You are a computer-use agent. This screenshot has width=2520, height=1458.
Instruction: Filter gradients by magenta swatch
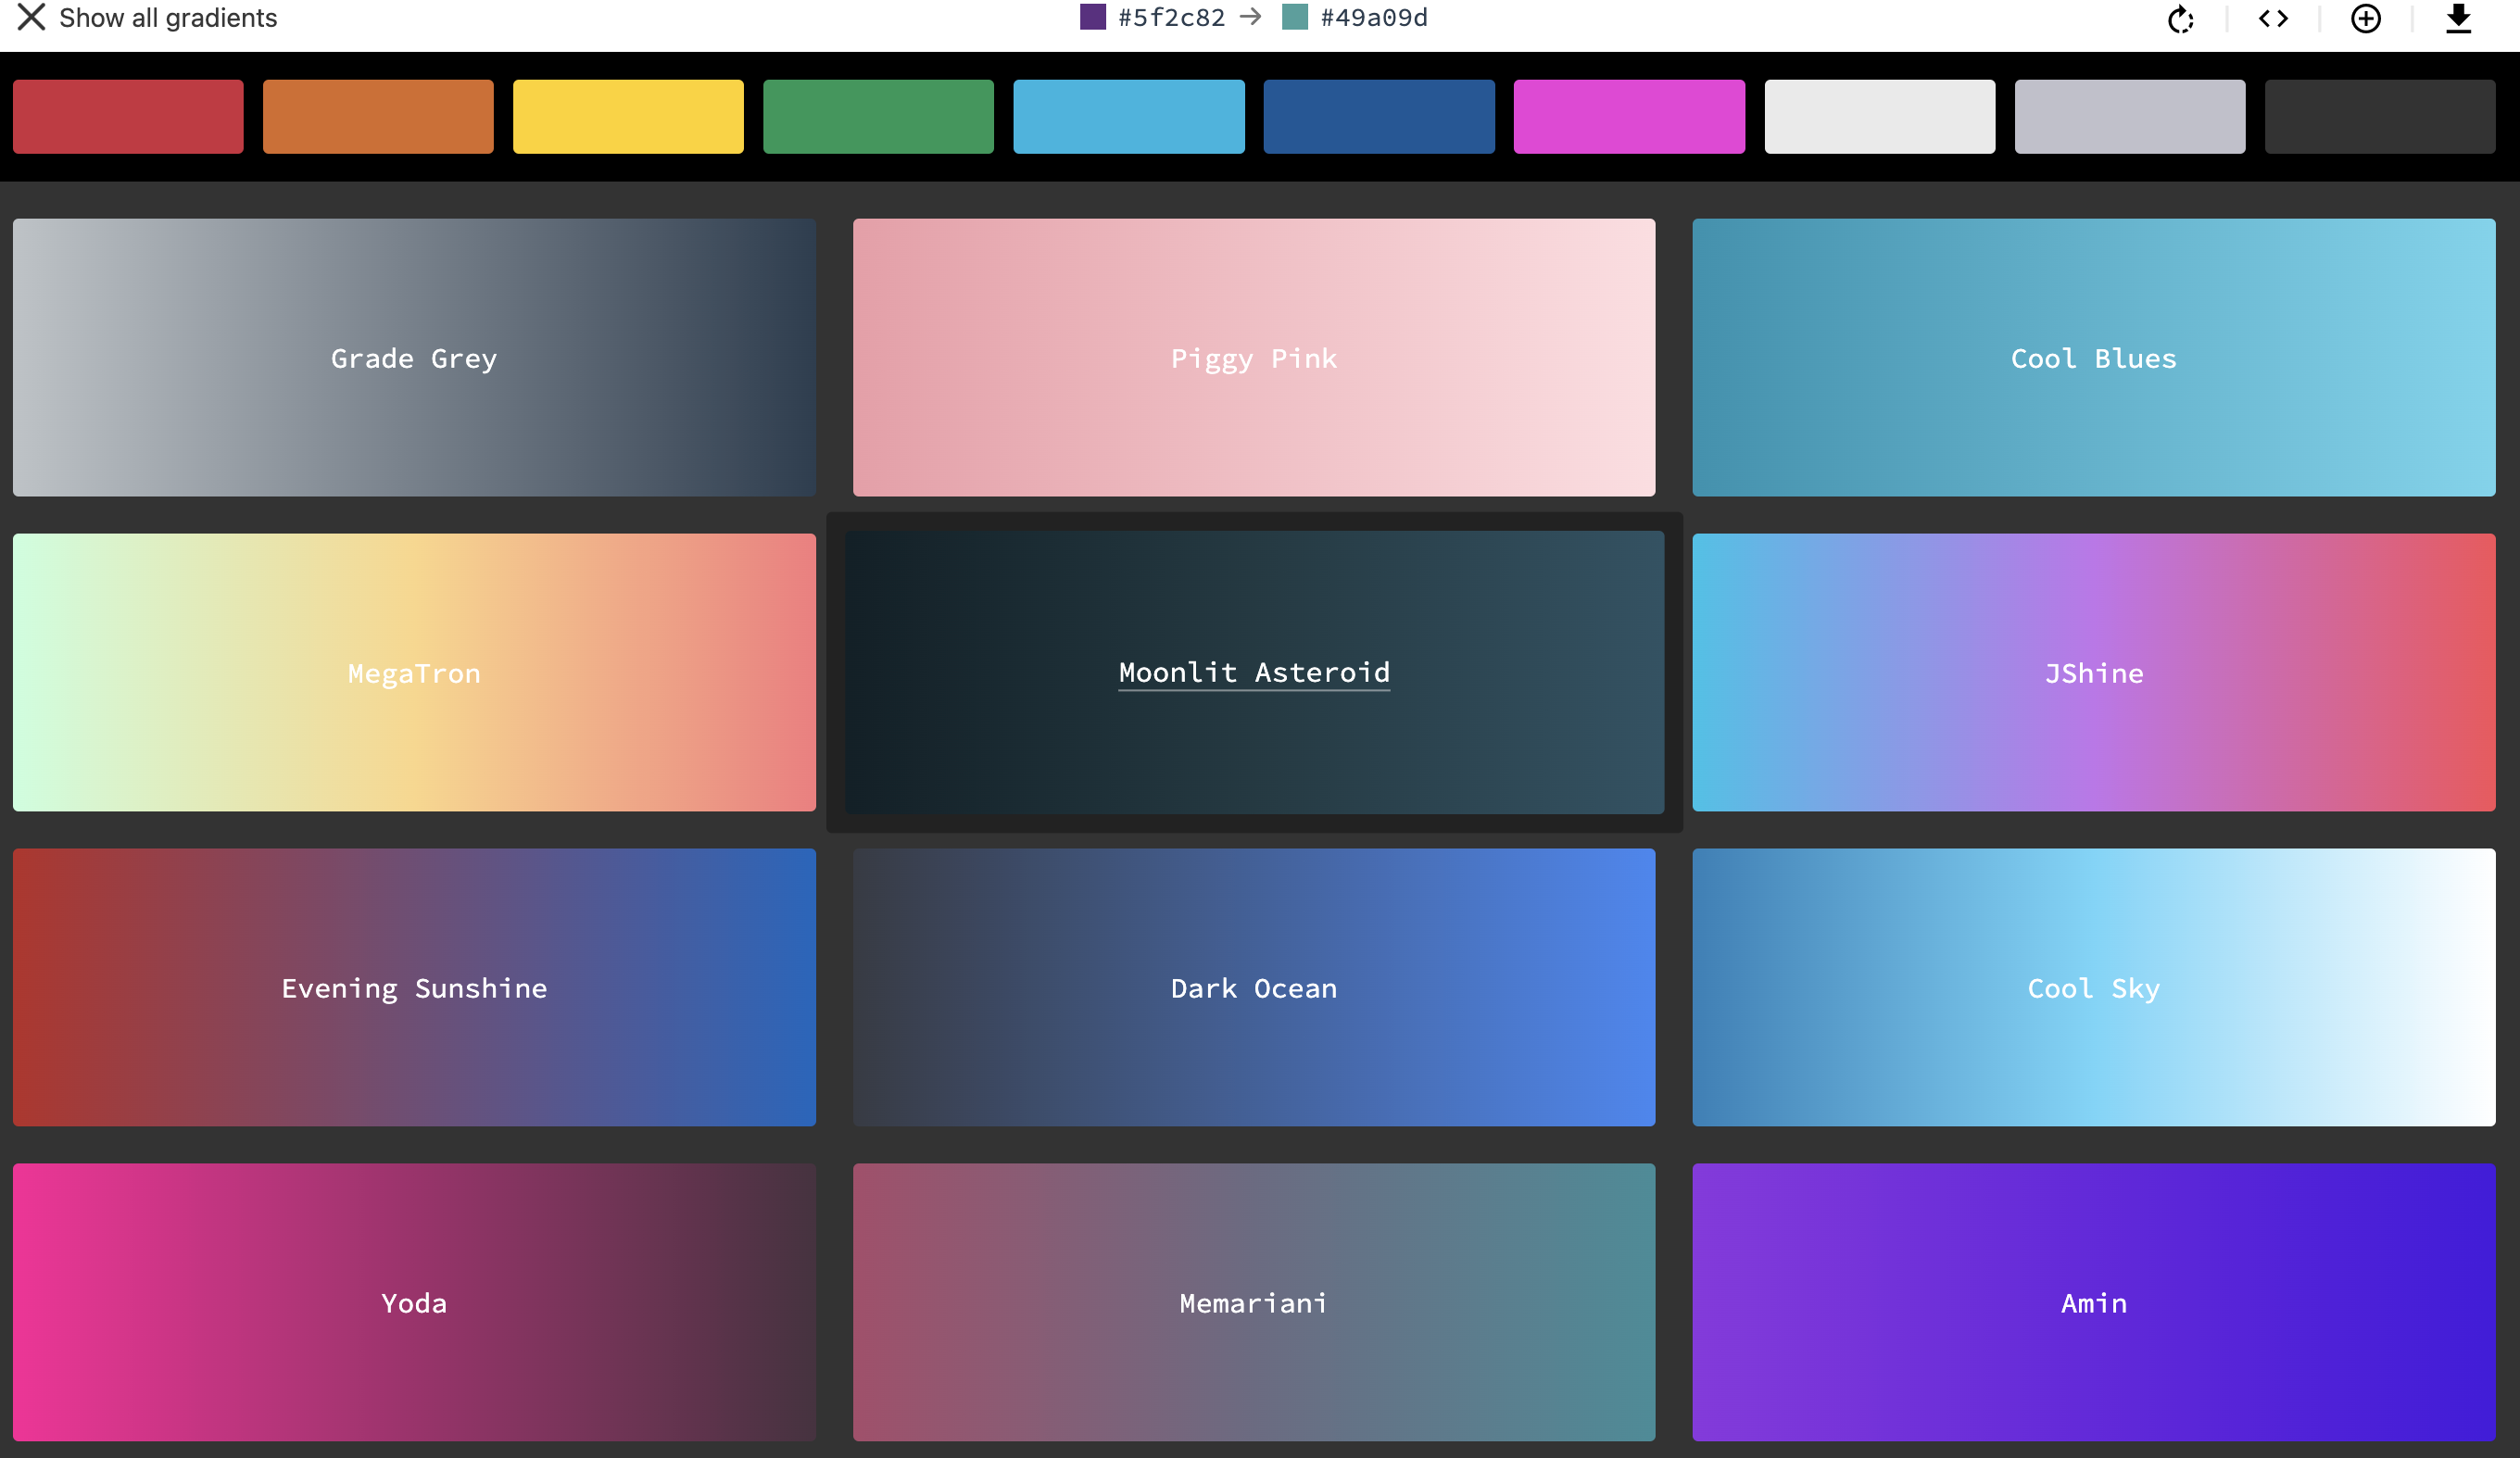click(1629, 117)
